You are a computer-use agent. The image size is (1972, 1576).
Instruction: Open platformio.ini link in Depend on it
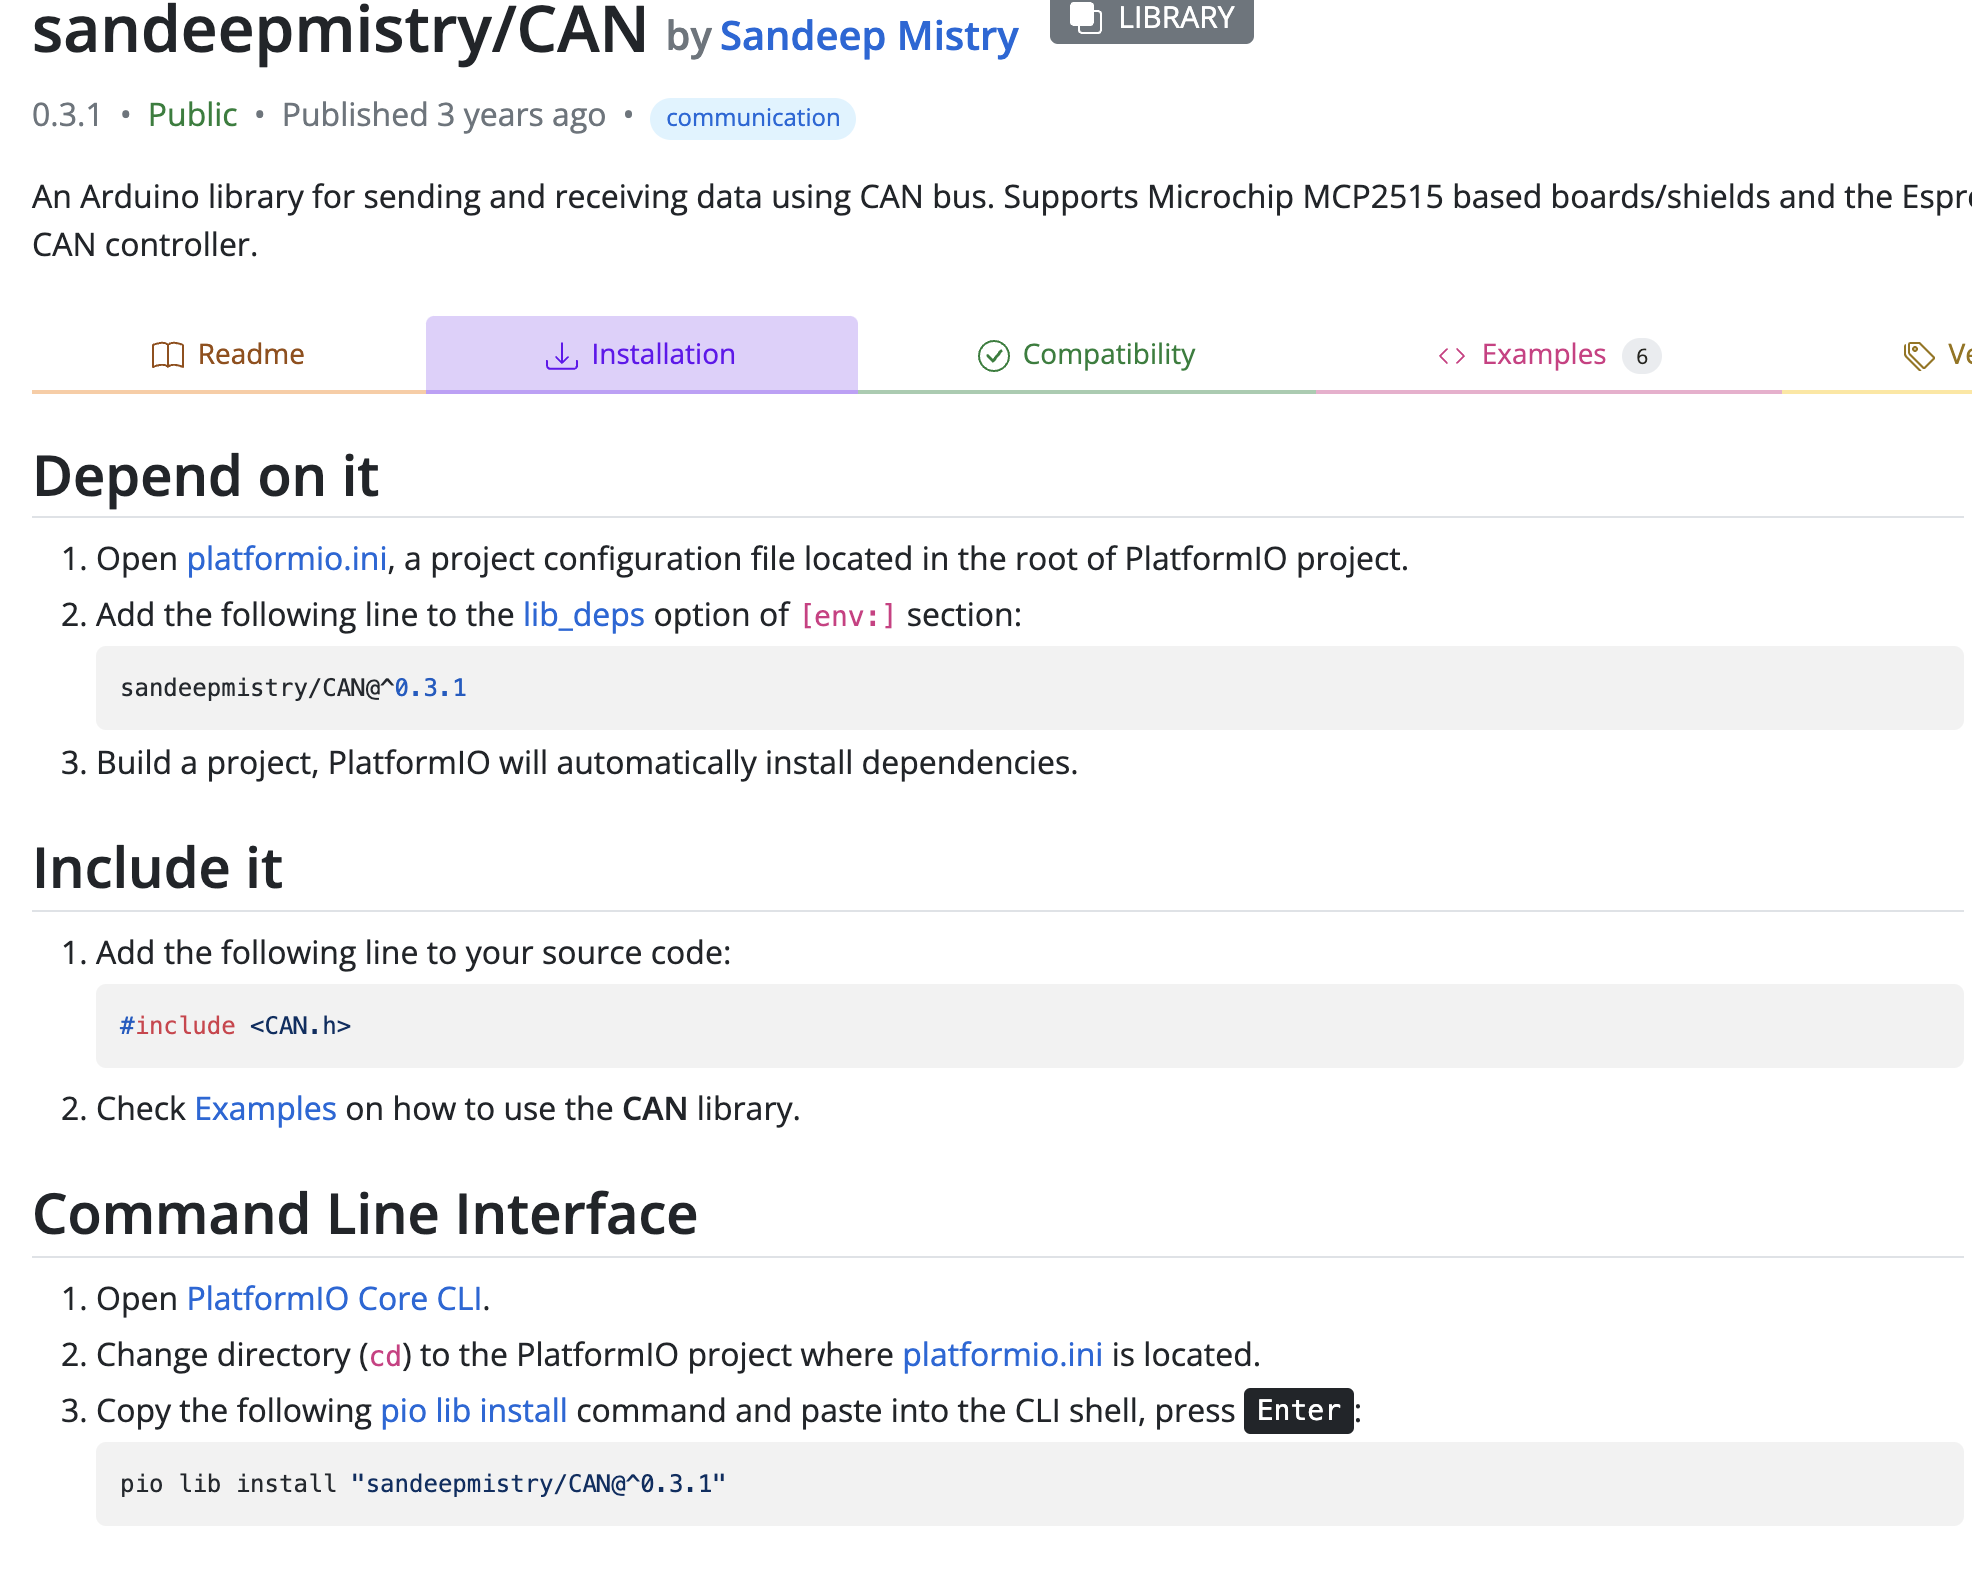coord(286,559)
